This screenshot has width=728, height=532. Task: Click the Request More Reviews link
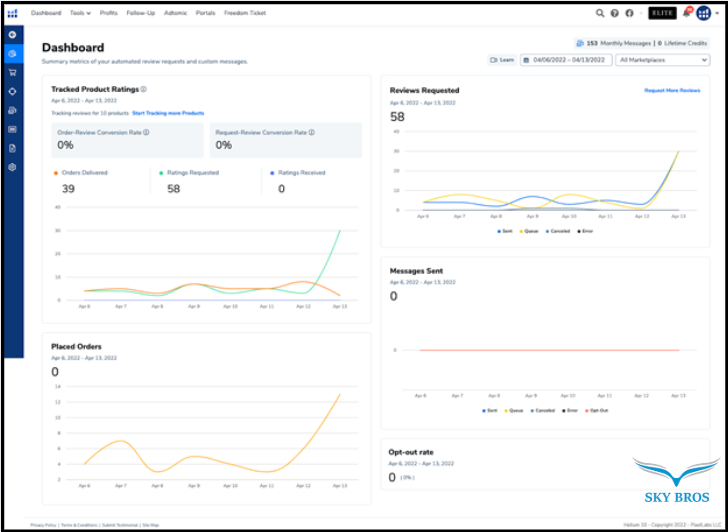tap(672, 90)
